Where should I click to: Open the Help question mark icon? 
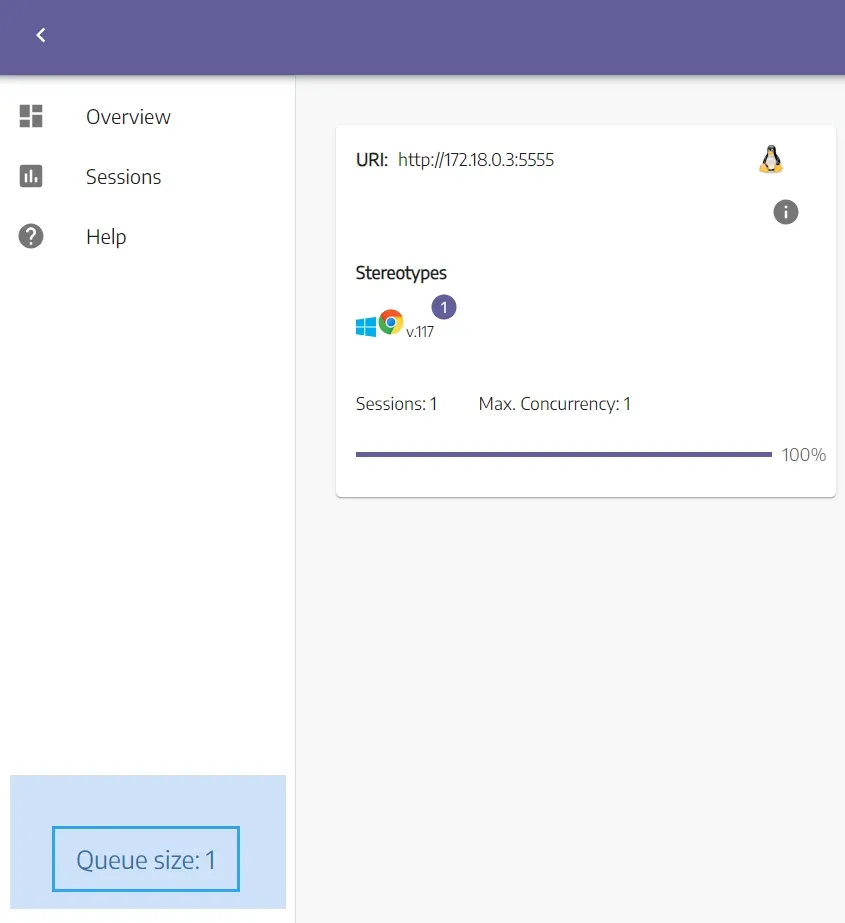coord(30,236)
